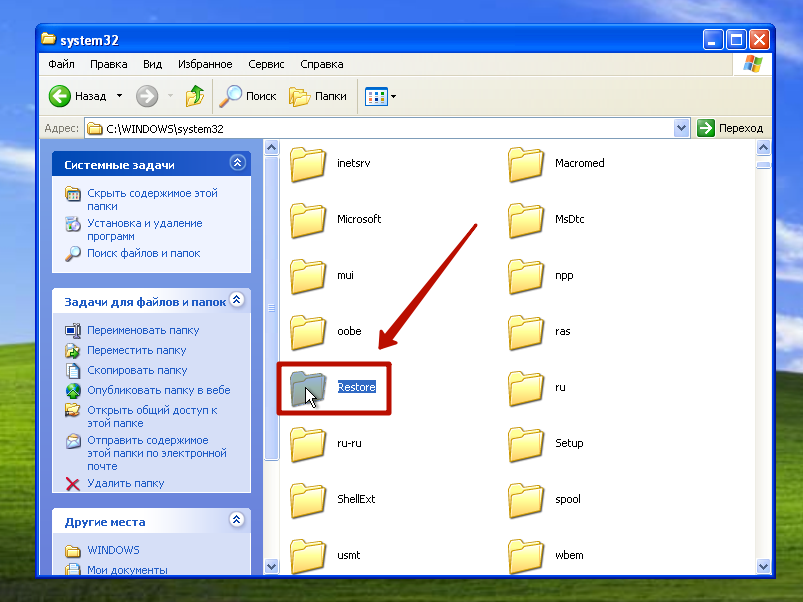Click Отправить содержимое по электронной почте link
Viewport: 803px width, 602px height.
click(x=157, y=453)
